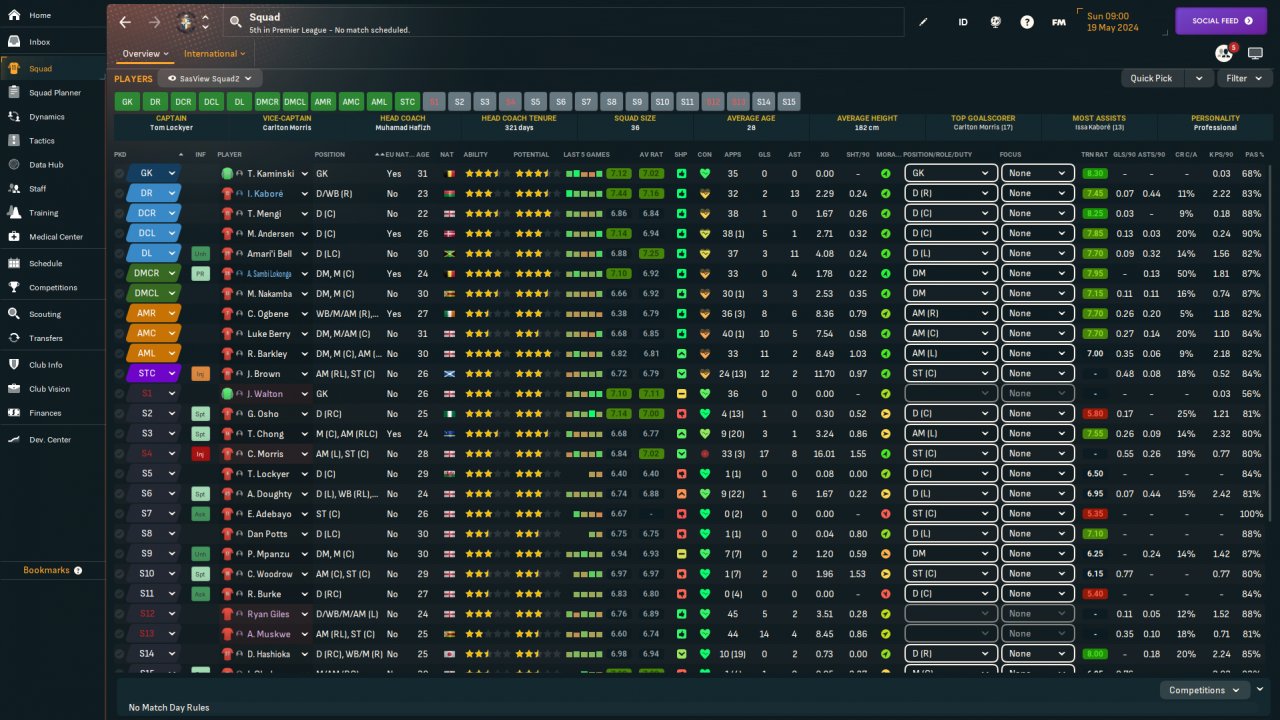Image resolution: width=1280 pixels, height=720 pixels.
Task: Toggle picked checkbox for T. Kaminski
Action: pos(120,173)
